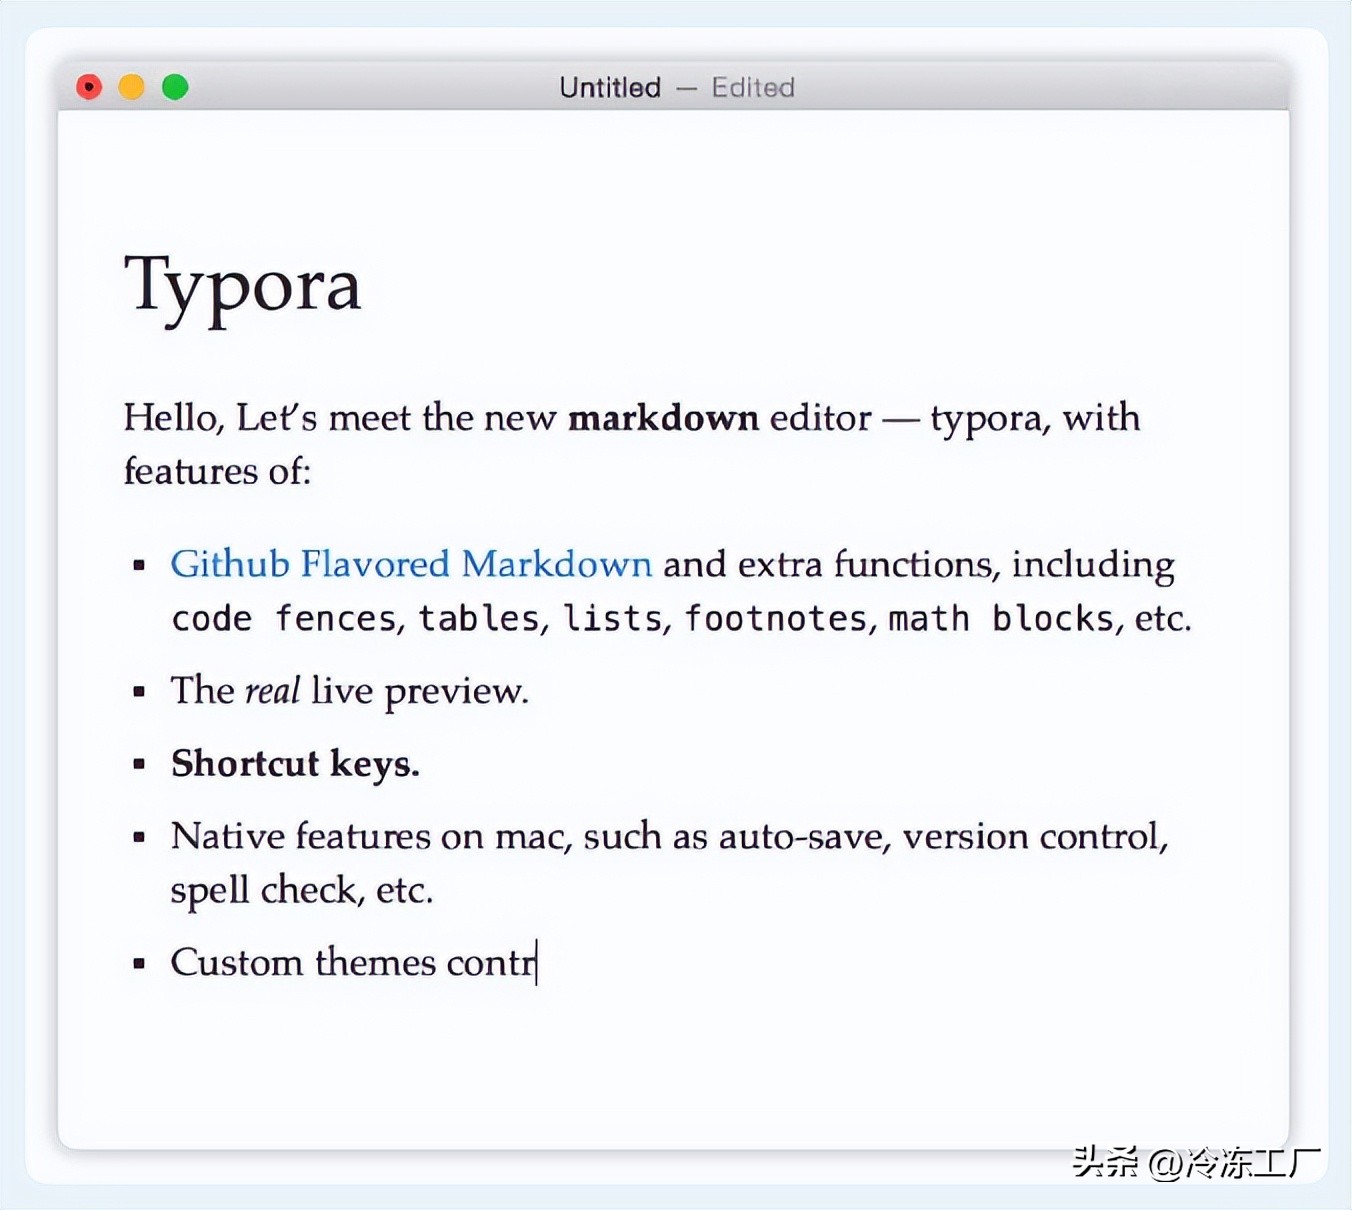Click 'The real live preview.' list item
The width and height of the screenshot is (1352, 1210).
(x=349, y=691)
